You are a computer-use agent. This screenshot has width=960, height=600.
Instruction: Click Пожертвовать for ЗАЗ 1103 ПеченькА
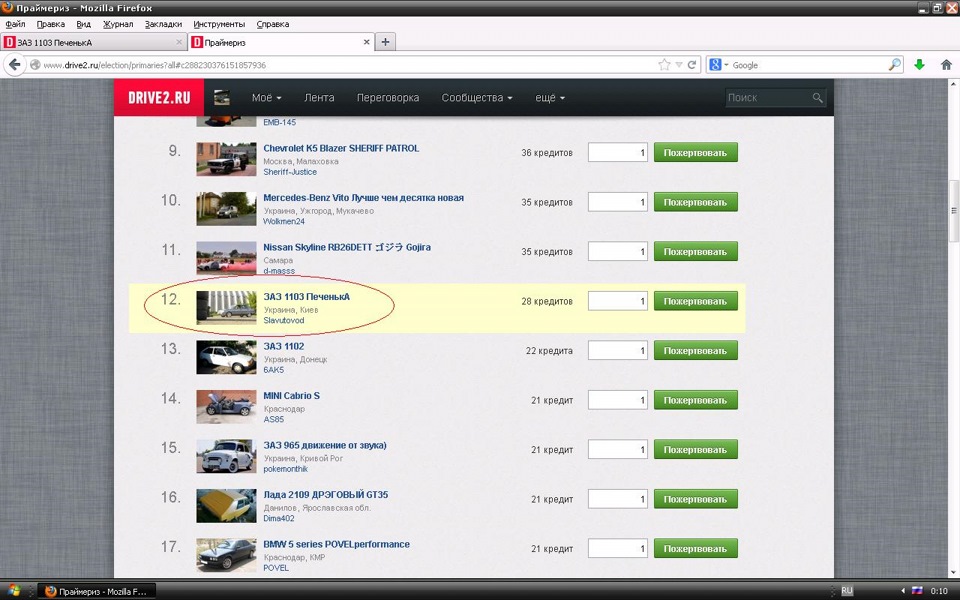pyautogui.click(x=696, y=301)
